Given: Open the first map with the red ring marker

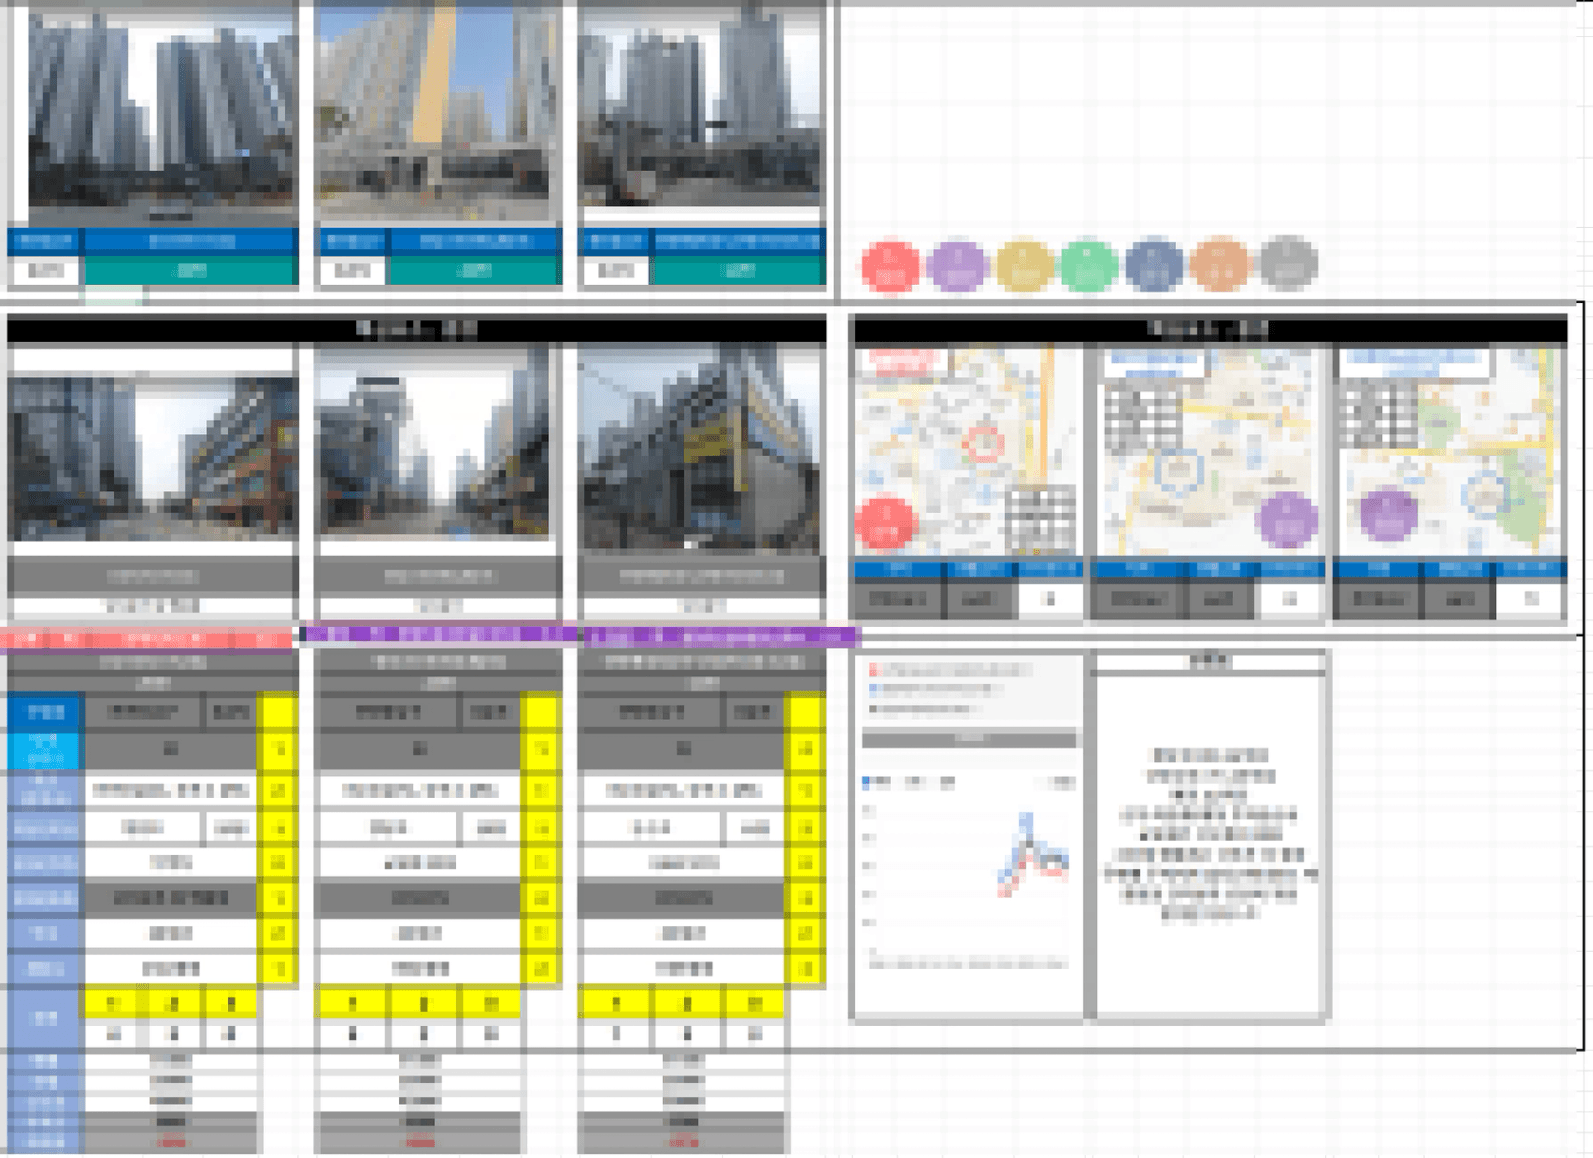Looking at the screenshot, I should pyautogui.click(x=968, y=451).
